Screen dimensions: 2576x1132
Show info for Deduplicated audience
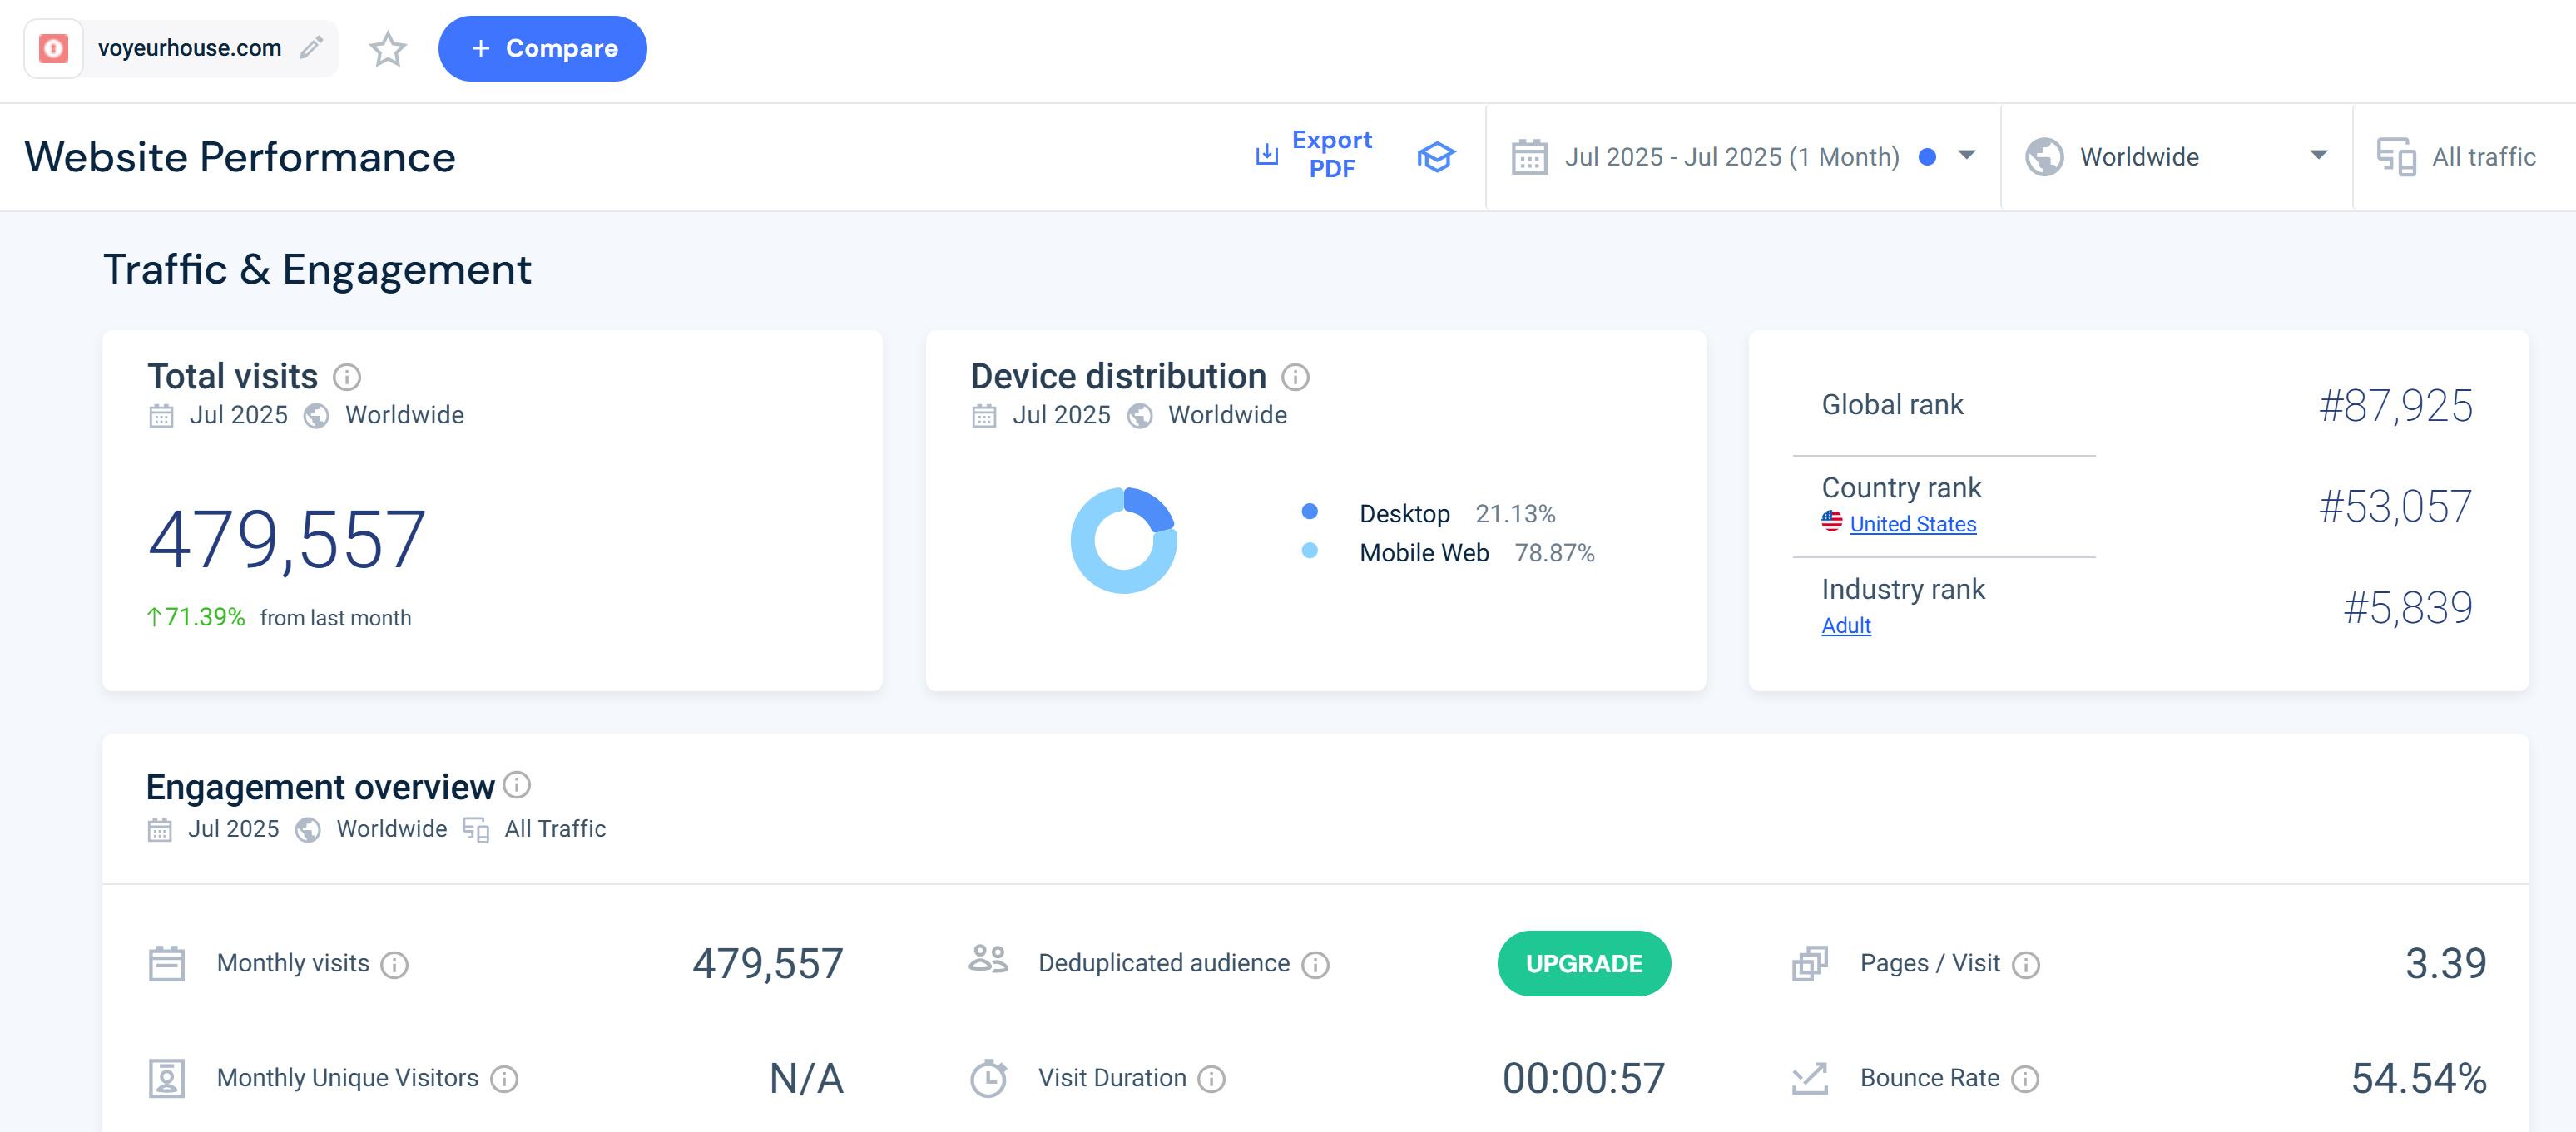tap(1315, 964)
